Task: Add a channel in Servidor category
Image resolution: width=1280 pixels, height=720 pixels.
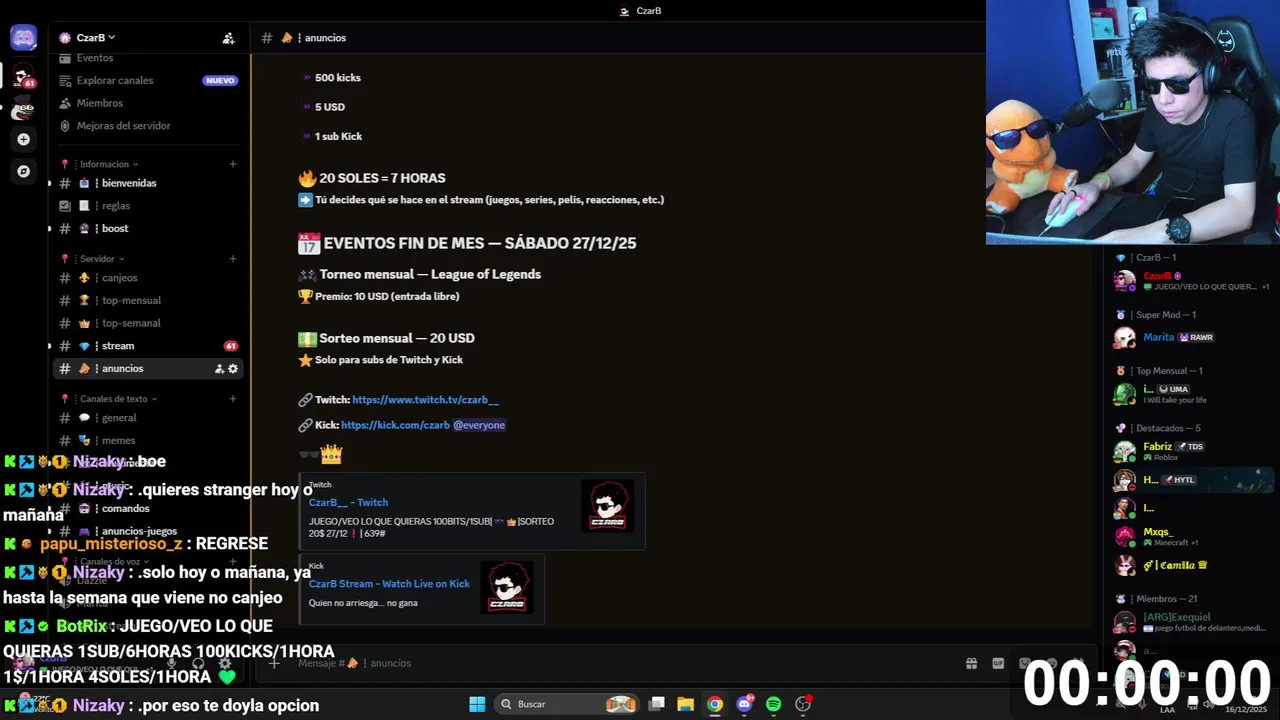Action: coord(233,259)
